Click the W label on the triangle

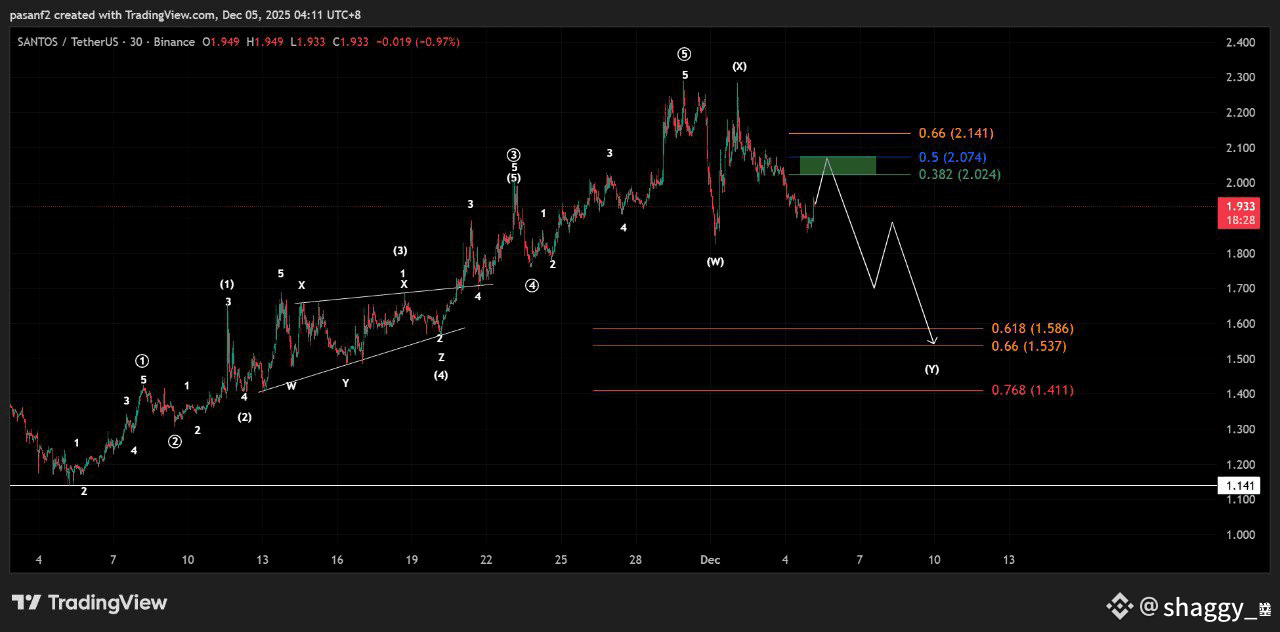[291, 385]
